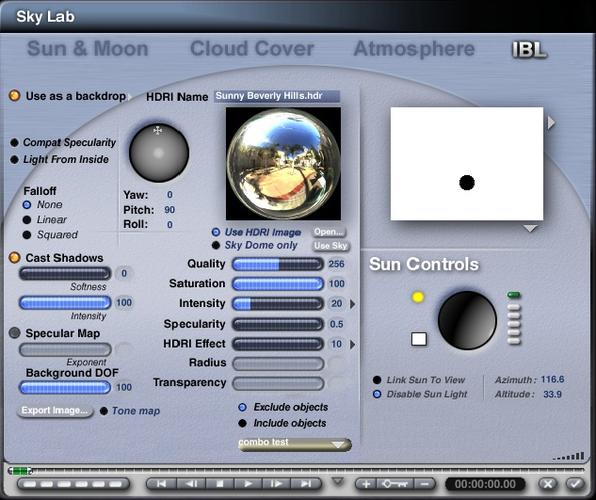Click the sun direction trackball sphere
Screen dimensions: 596x500
tap(467, 320)
